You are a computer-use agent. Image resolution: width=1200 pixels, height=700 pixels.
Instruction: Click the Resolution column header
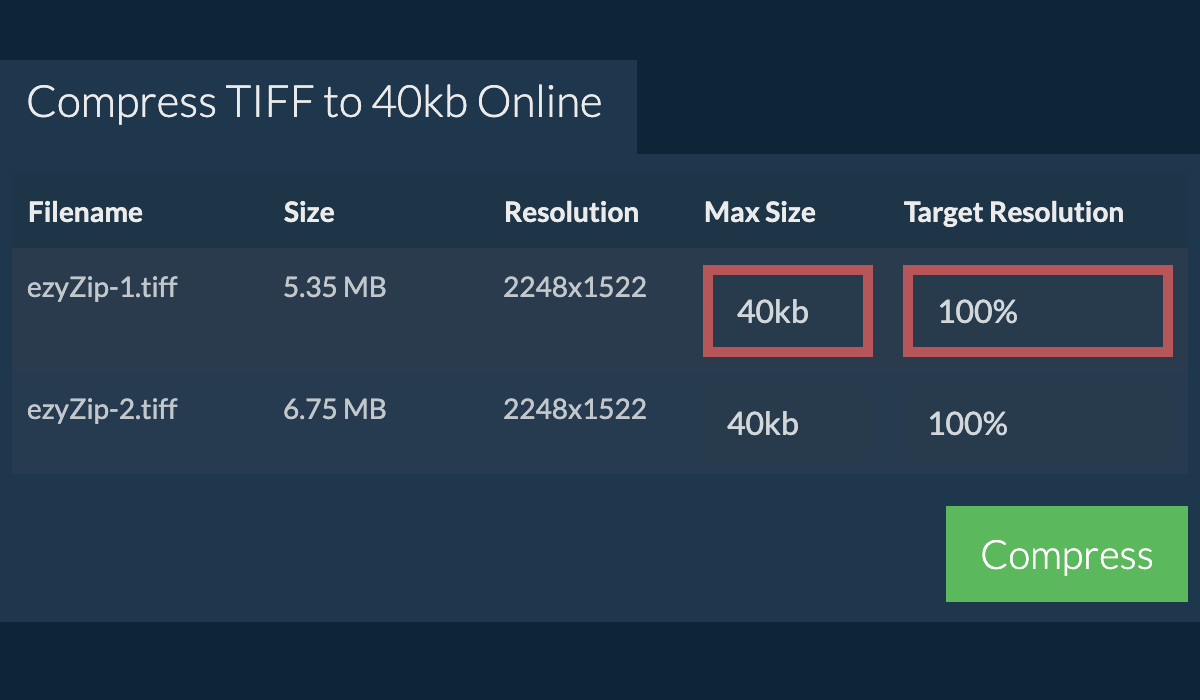click(571, 212)
